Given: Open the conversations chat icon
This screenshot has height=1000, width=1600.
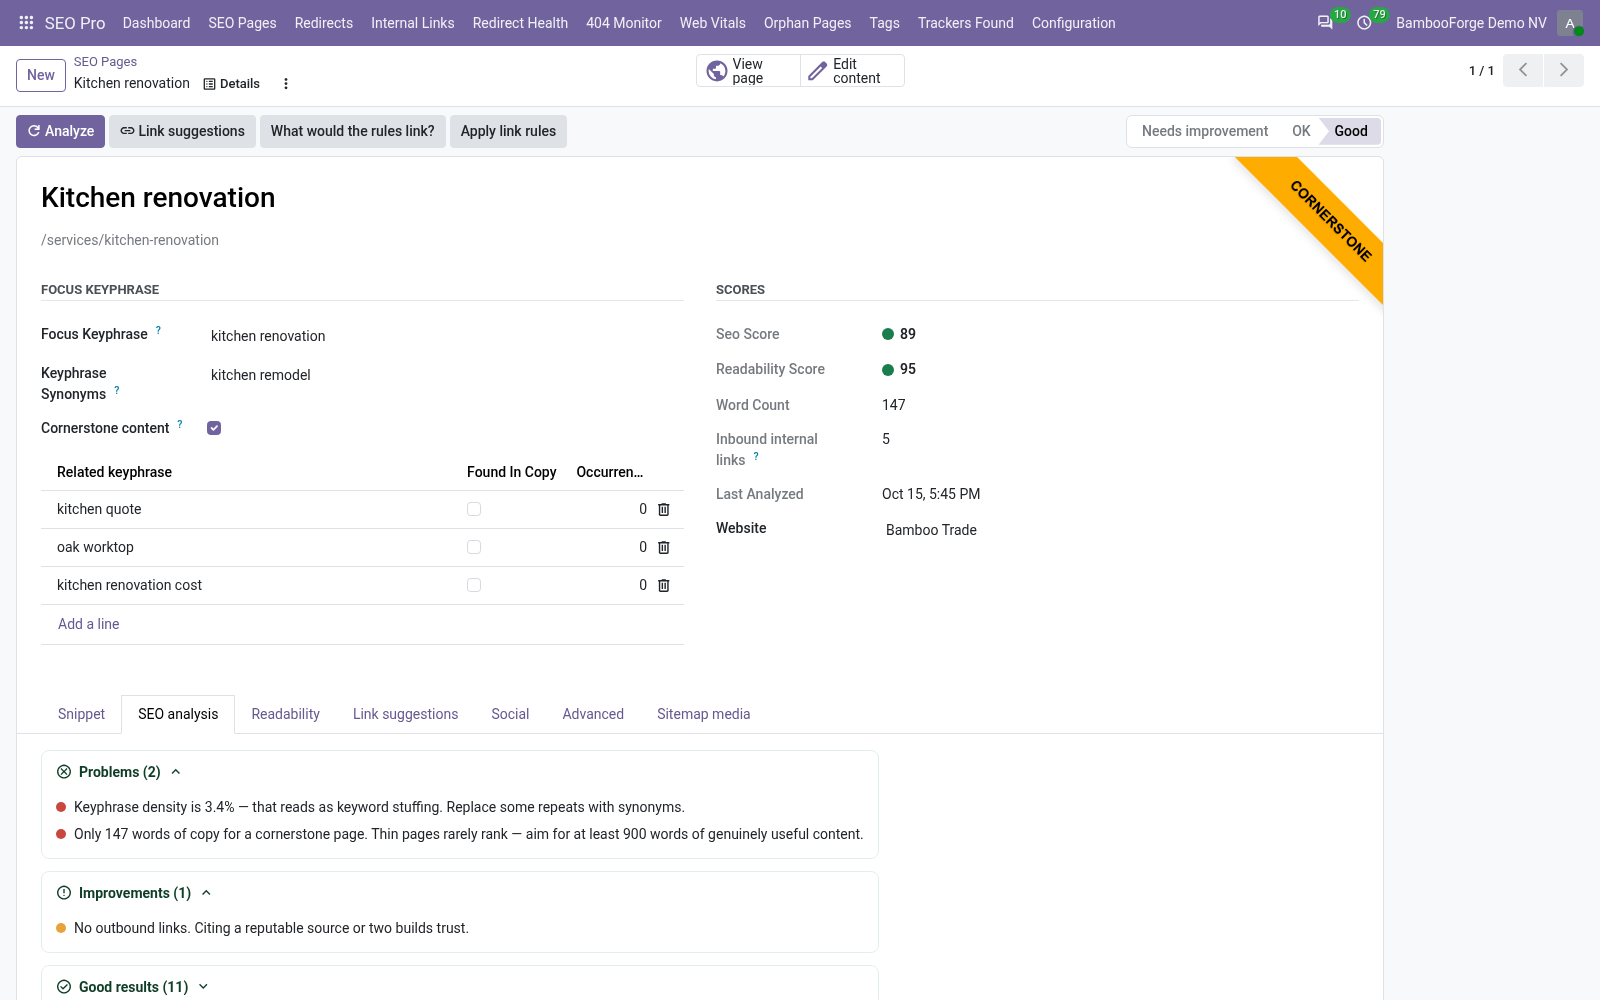Looking at the screenshot, I should point(1325,22).
